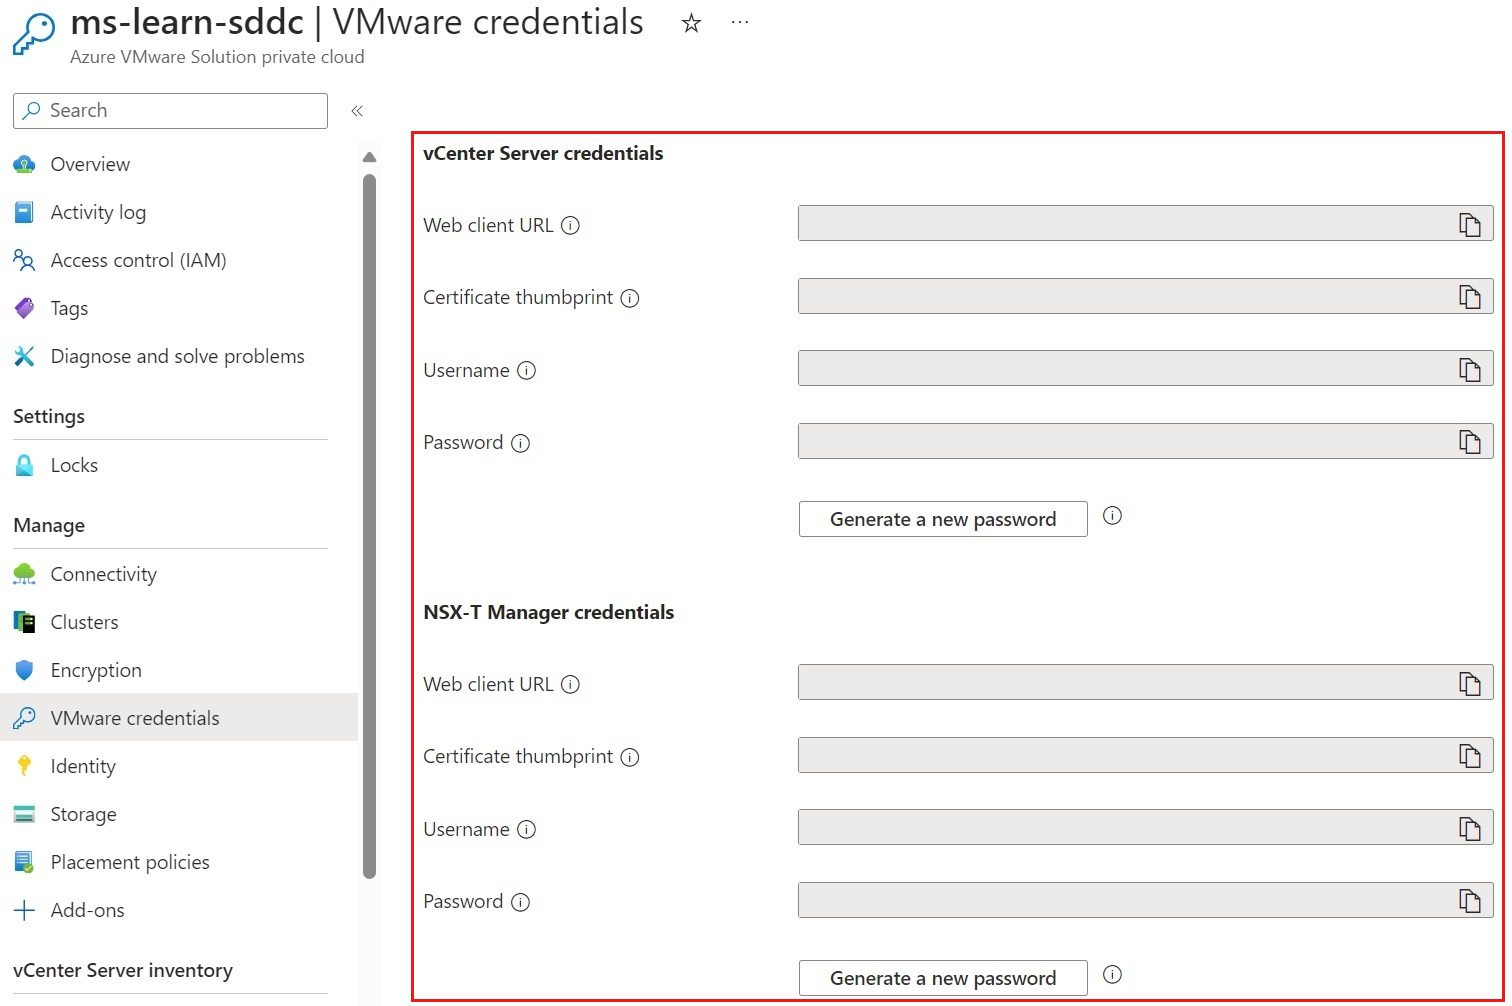This screenshot has height=1006, width=1512.
Task: View the Activity log
Action: 98,212
